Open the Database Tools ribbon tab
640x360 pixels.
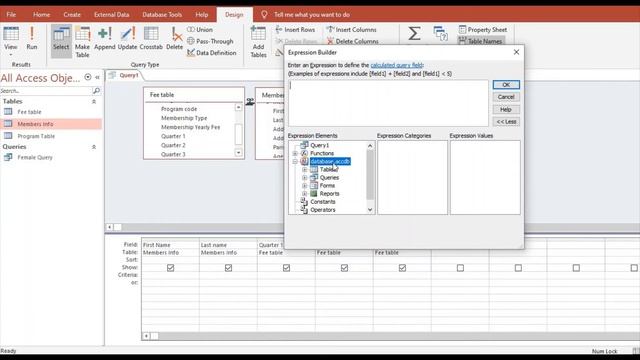[162, 15]
